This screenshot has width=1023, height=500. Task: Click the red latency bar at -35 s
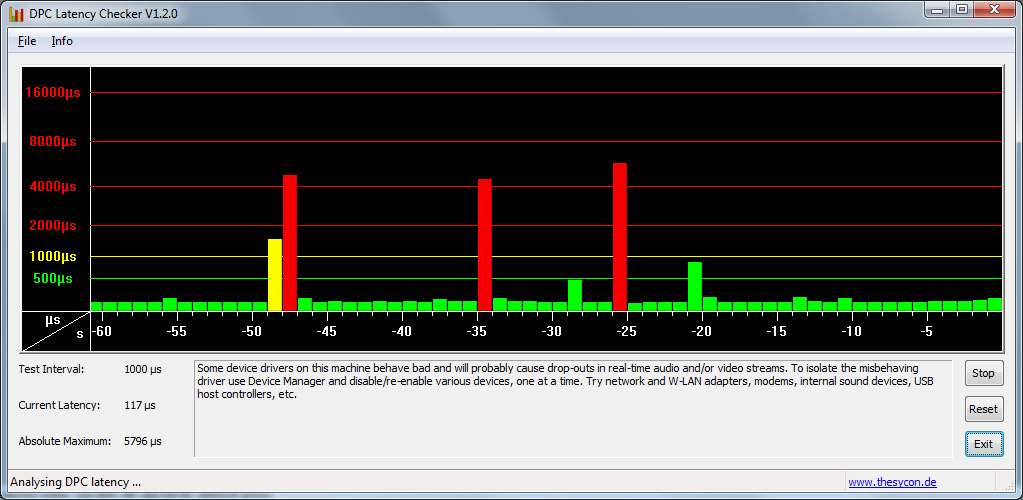coord(485,245)
